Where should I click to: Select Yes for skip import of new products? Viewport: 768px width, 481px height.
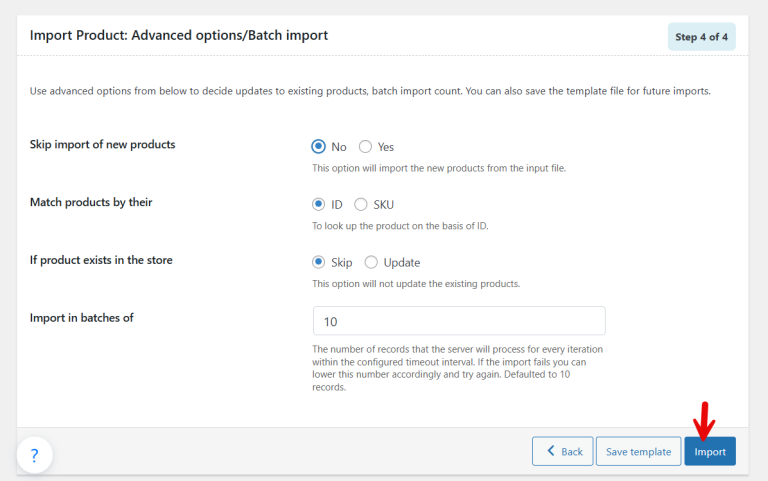pyautogui.click(x=365, y=146)
